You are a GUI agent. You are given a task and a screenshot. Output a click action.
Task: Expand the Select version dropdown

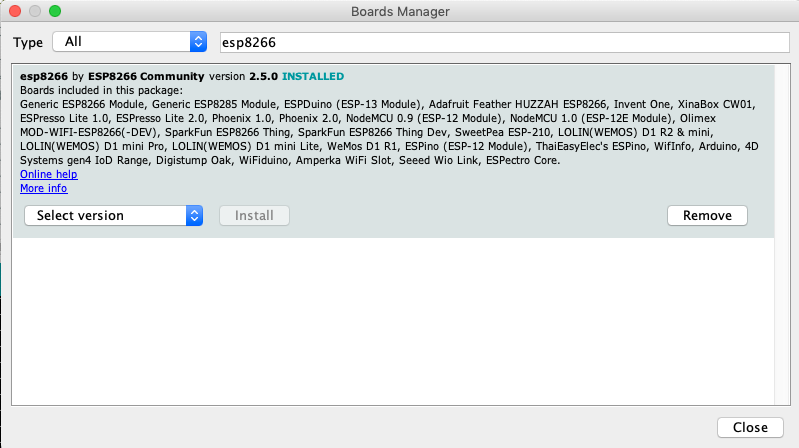113,215
